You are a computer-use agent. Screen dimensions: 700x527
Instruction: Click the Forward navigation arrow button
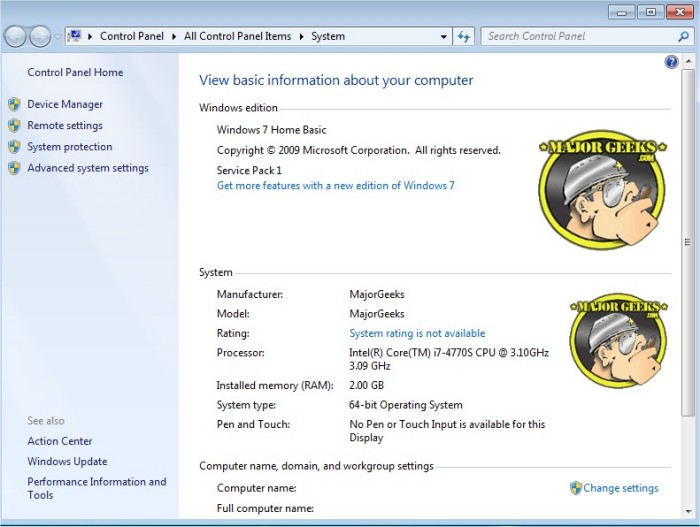pos(40,37)
